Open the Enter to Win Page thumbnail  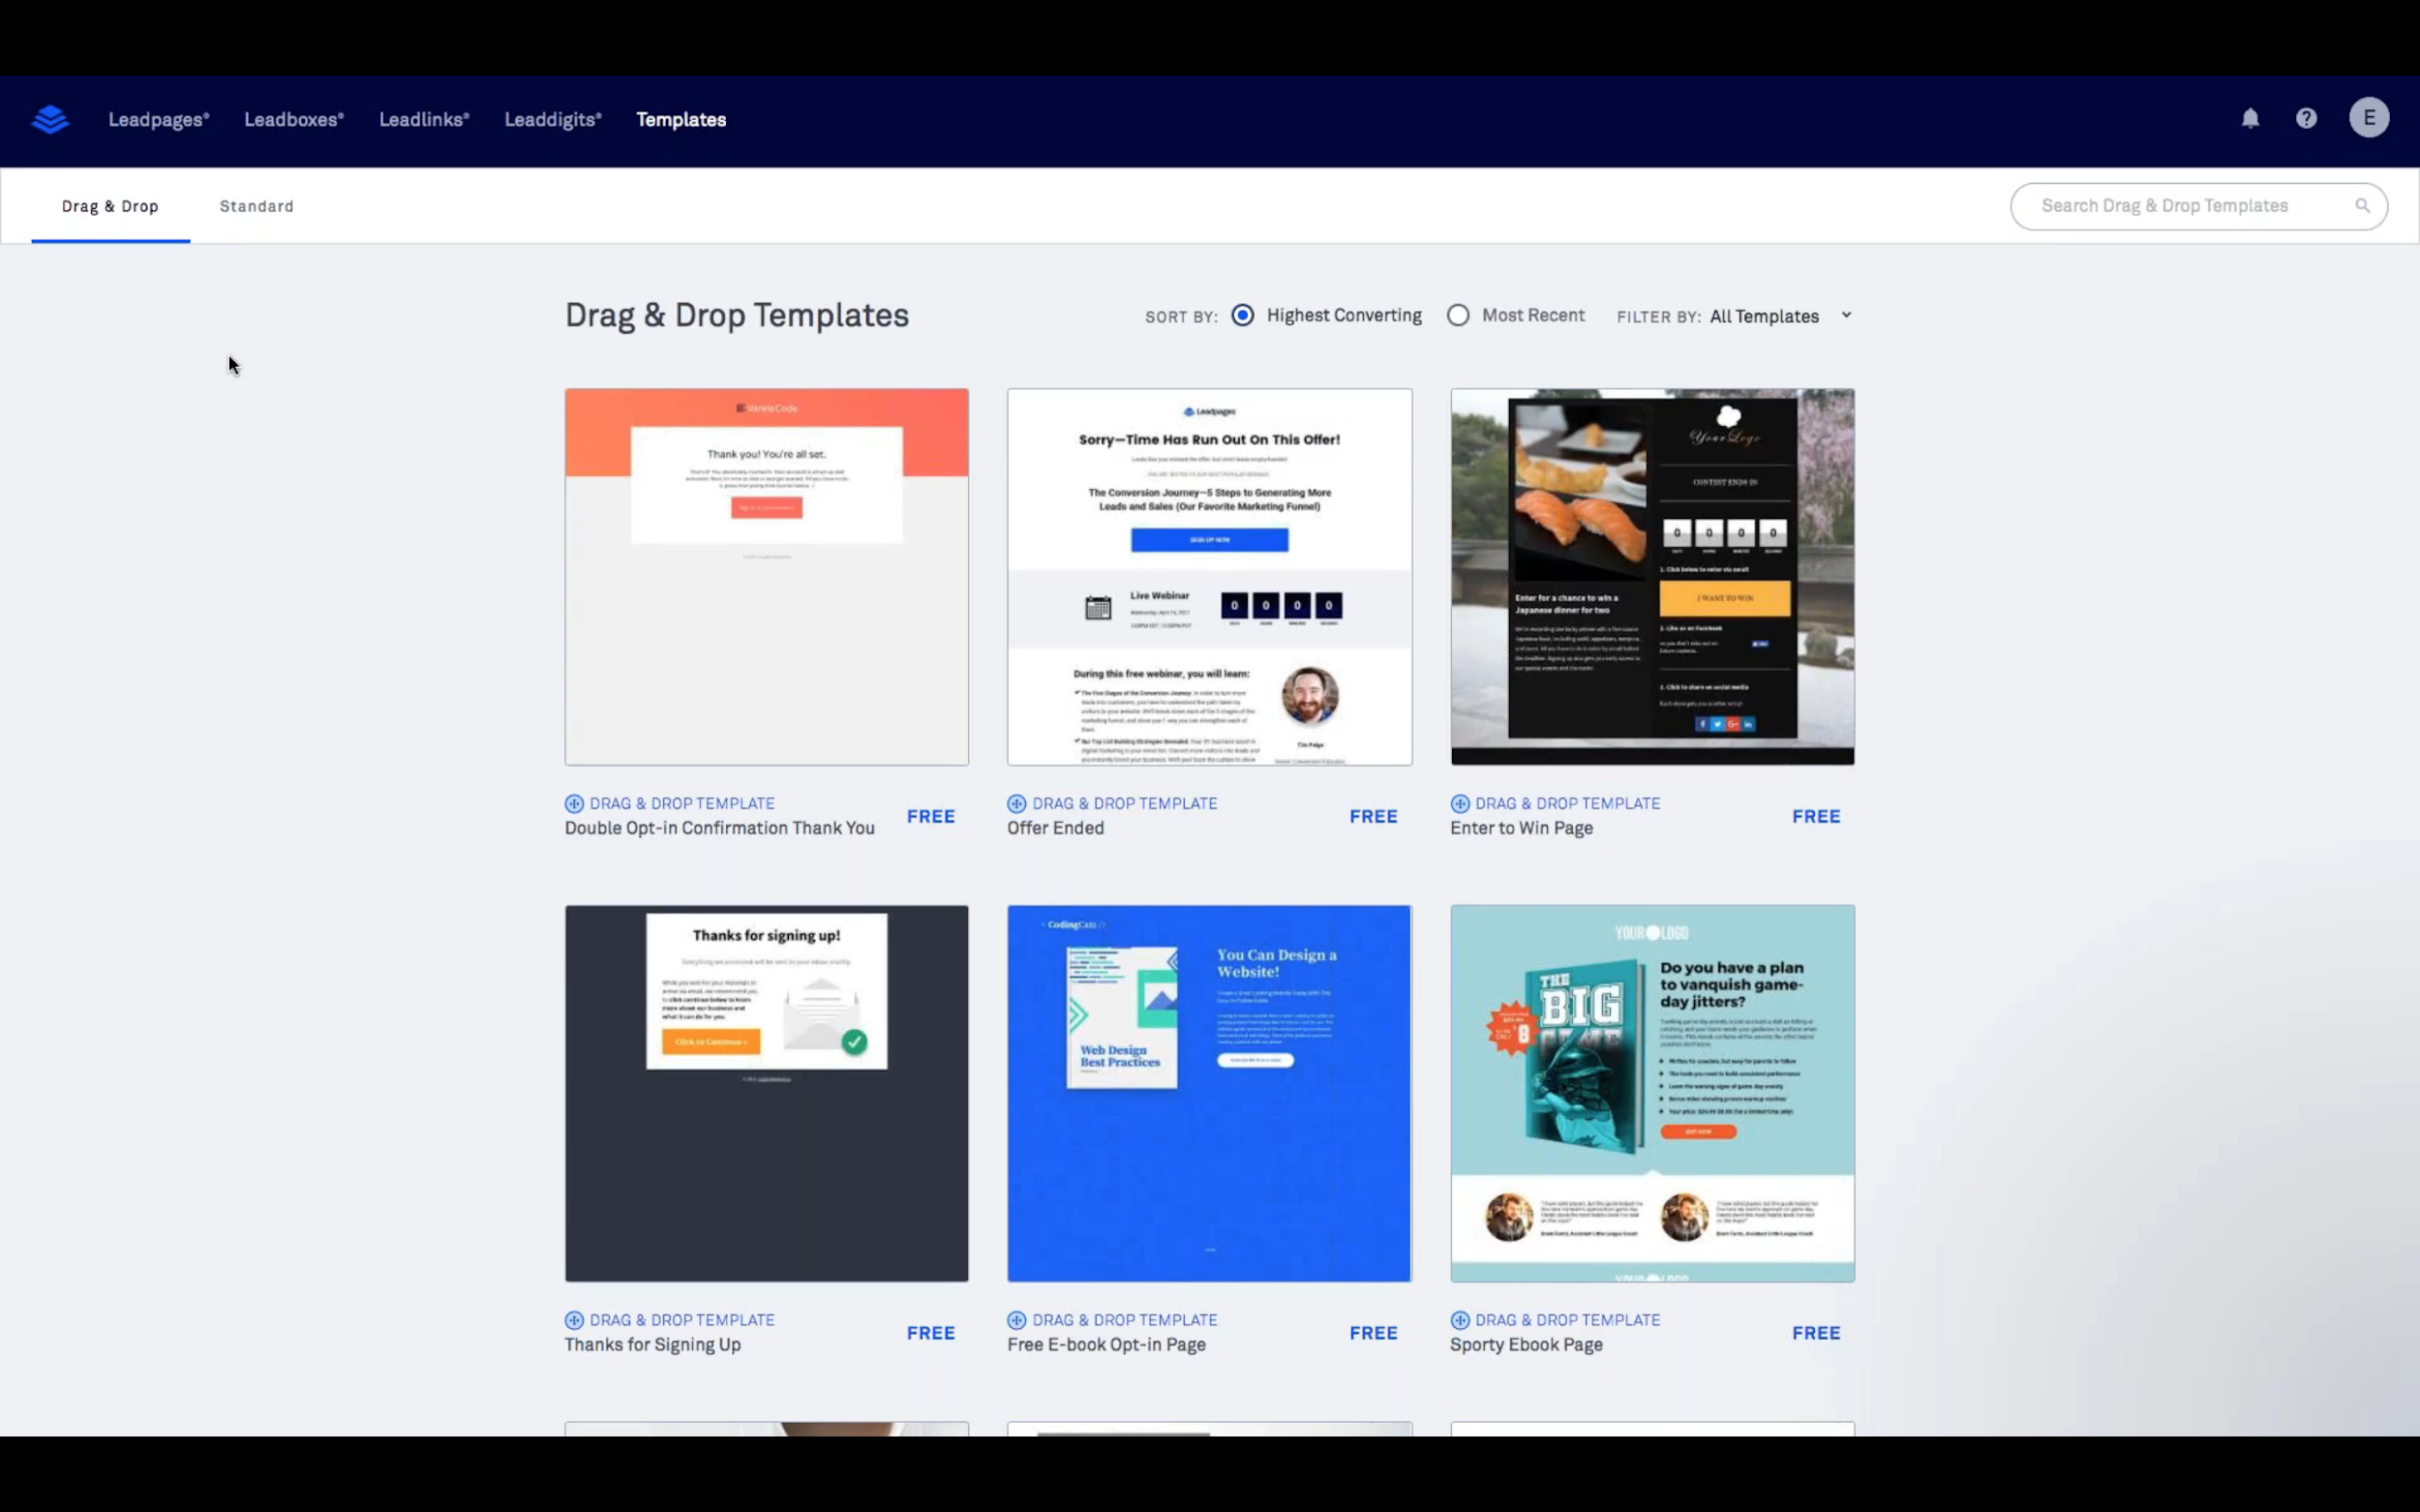1652,577
